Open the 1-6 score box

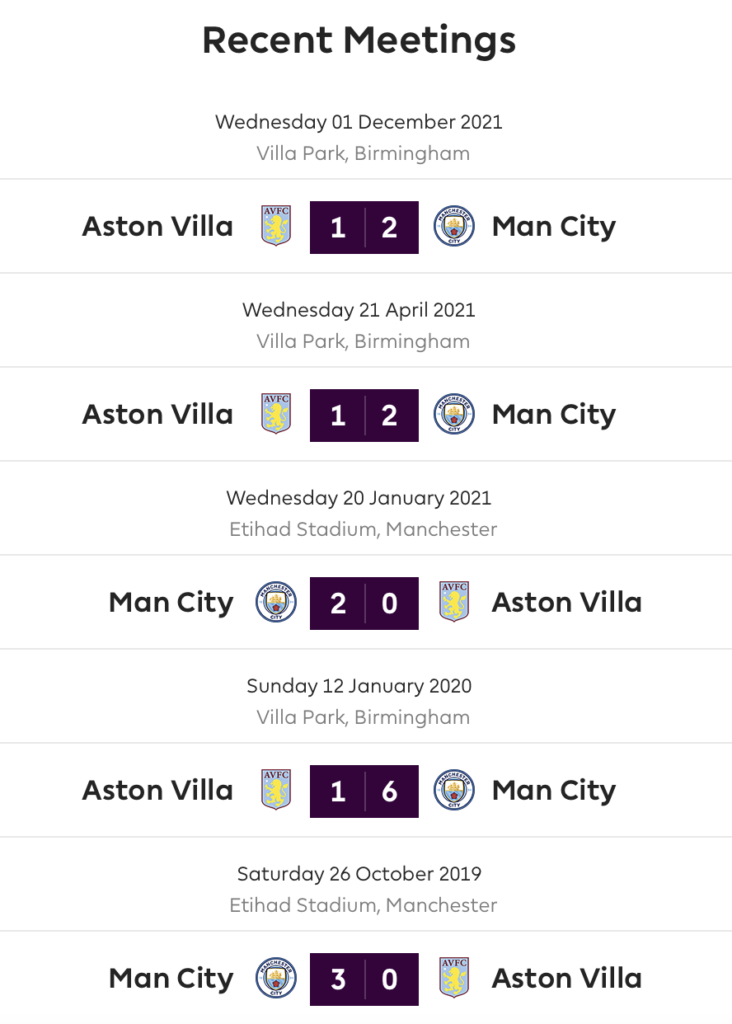[364, 792]
